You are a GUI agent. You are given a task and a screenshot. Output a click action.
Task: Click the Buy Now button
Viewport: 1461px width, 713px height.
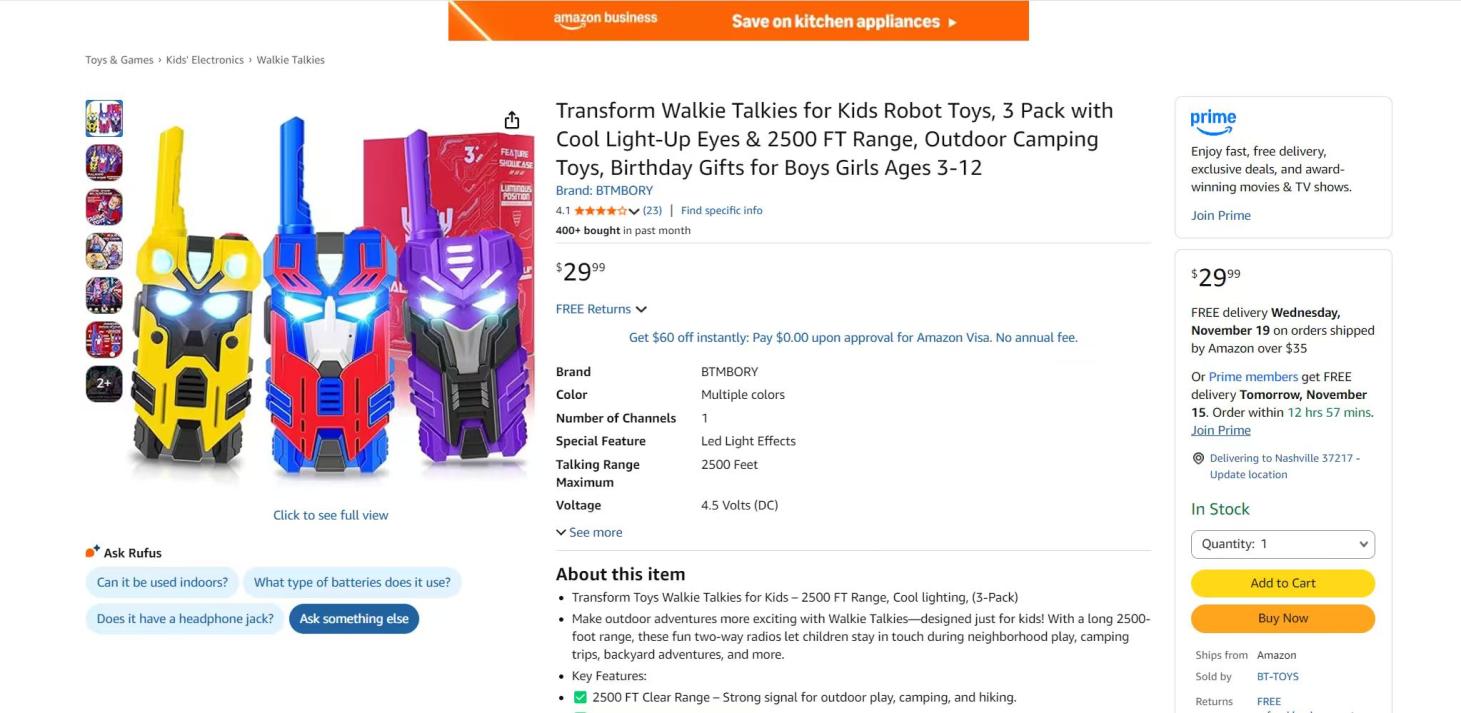point(1282,618)
